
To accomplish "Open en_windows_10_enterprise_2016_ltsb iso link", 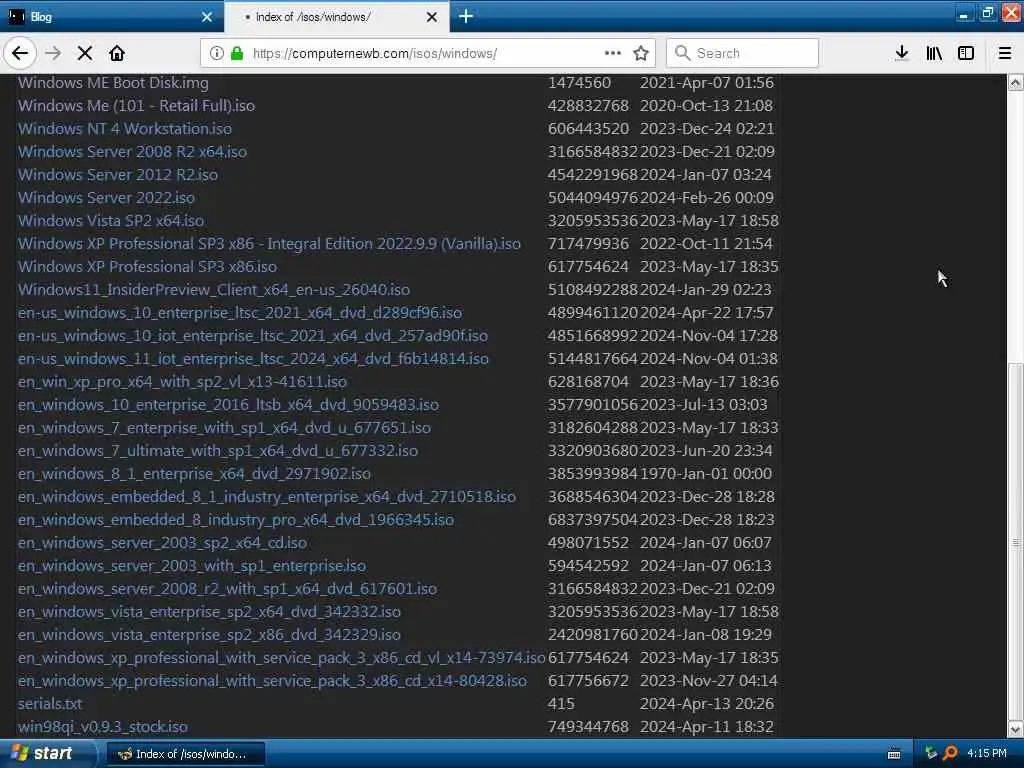I will coord(228,404).
